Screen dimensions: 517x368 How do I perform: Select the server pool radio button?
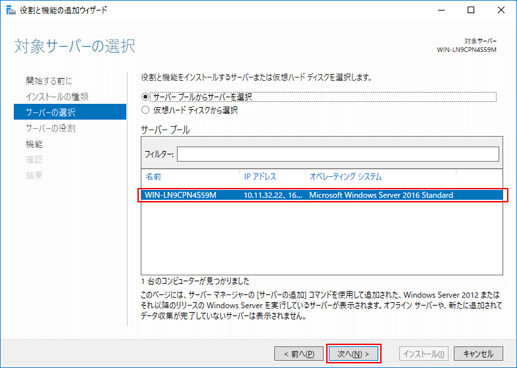(145, 97)
